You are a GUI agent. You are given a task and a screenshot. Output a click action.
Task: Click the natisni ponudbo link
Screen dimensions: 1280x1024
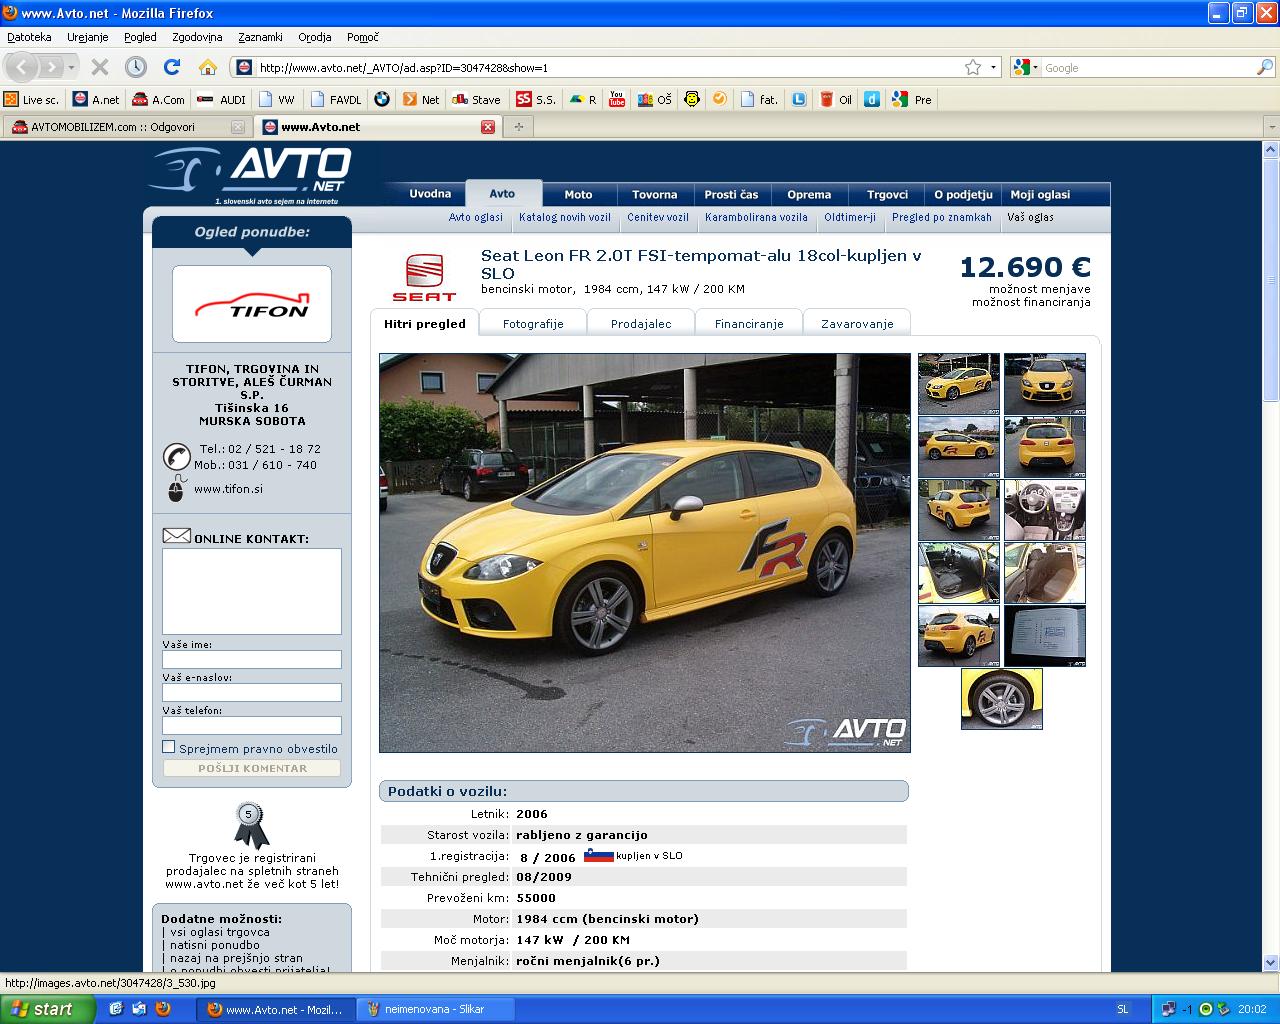click(215, 945)
